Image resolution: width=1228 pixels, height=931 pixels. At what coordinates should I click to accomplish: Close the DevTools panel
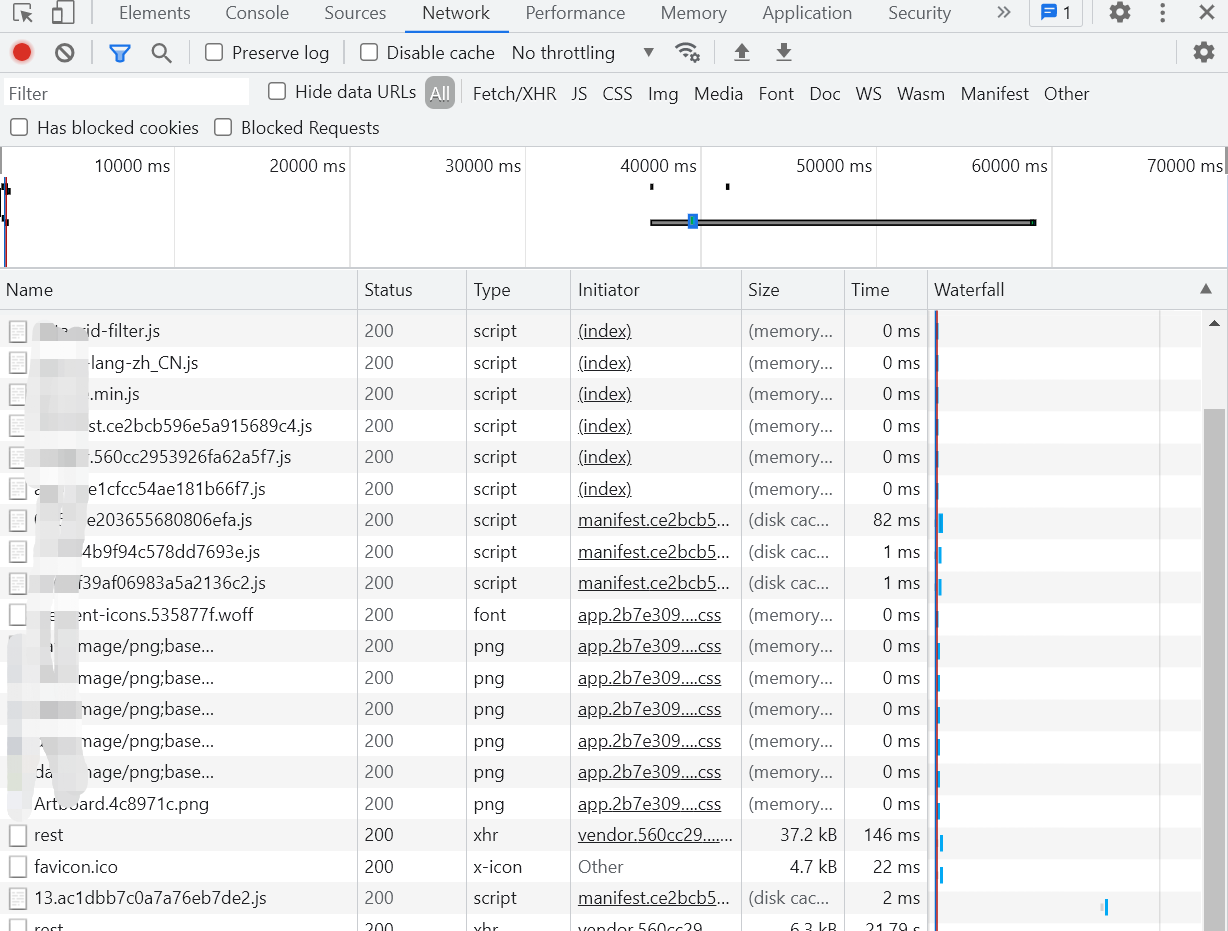pos(1206,13)
